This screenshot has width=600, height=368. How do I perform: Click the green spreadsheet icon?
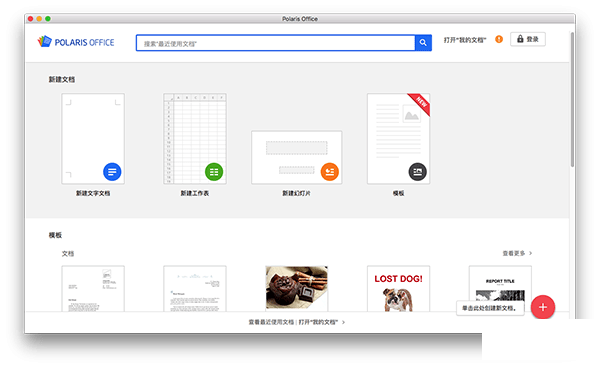coord(214,172)
